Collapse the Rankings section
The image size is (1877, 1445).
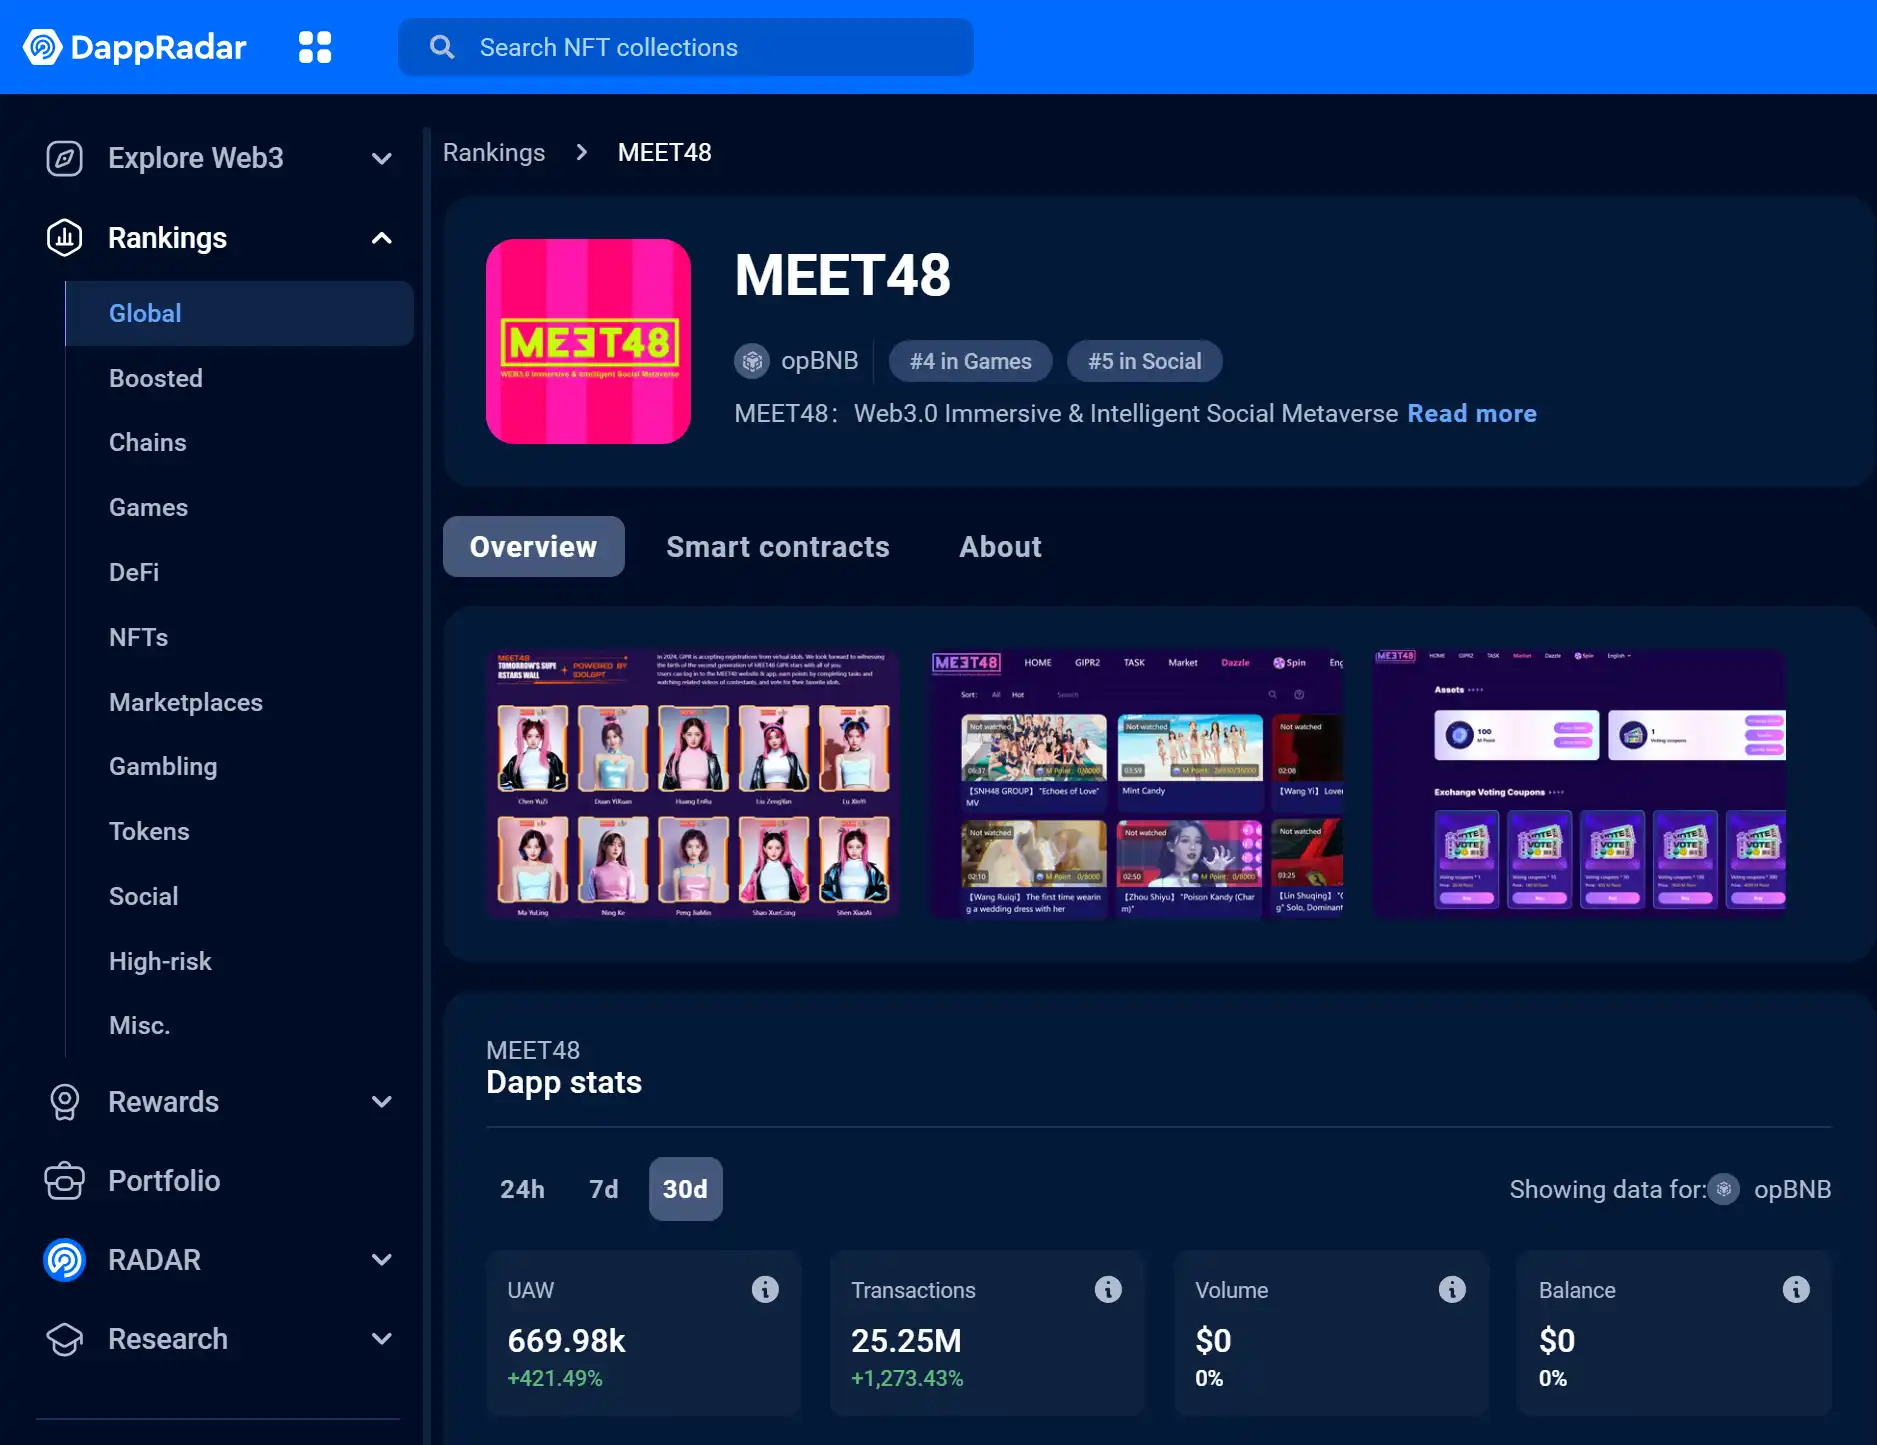point(381,238)
